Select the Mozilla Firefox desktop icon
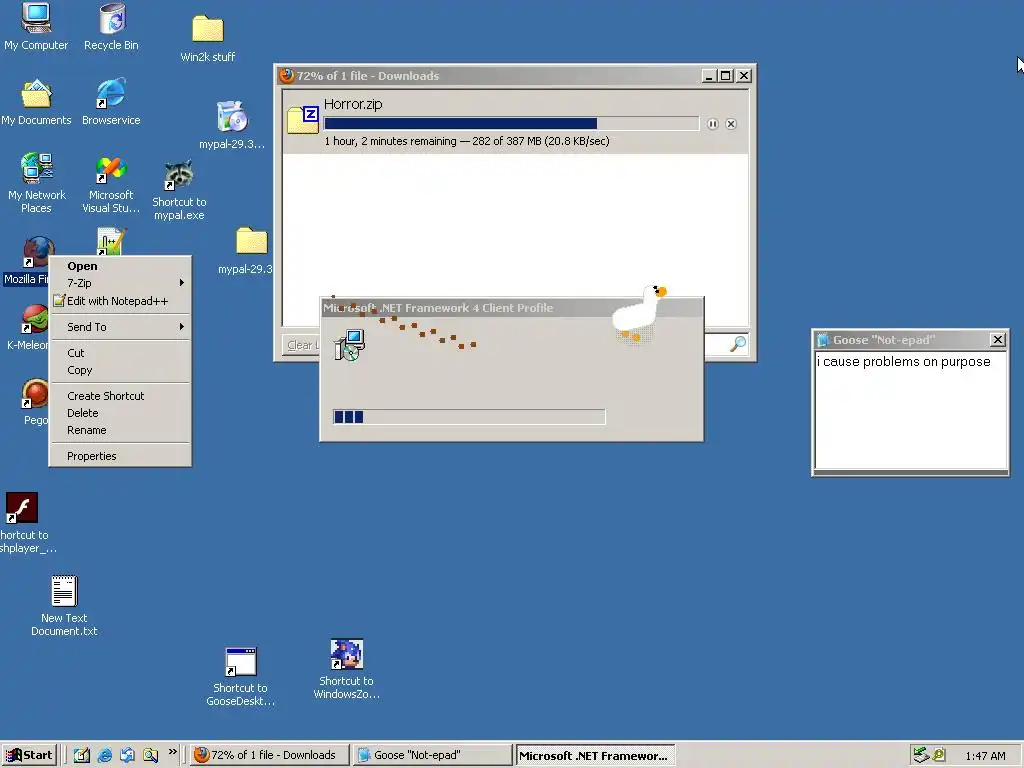This screenshot has height=768, width=1024. pos(37,252)
